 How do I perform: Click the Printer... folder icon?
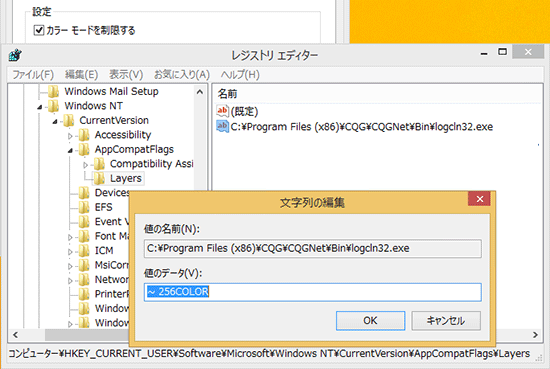pyautogui.click(x=84, y=294)
